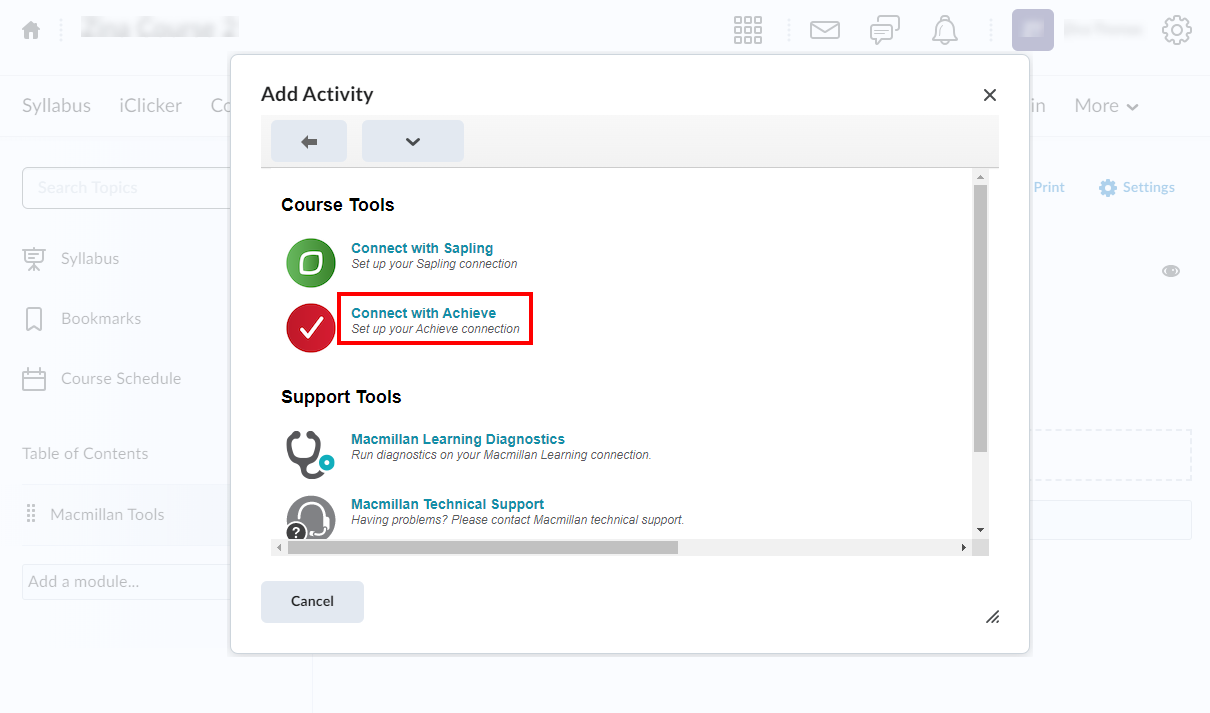Screen dimensions: 1210x713
Task: Expand the More navigation menu
Action: point(1105,105)
